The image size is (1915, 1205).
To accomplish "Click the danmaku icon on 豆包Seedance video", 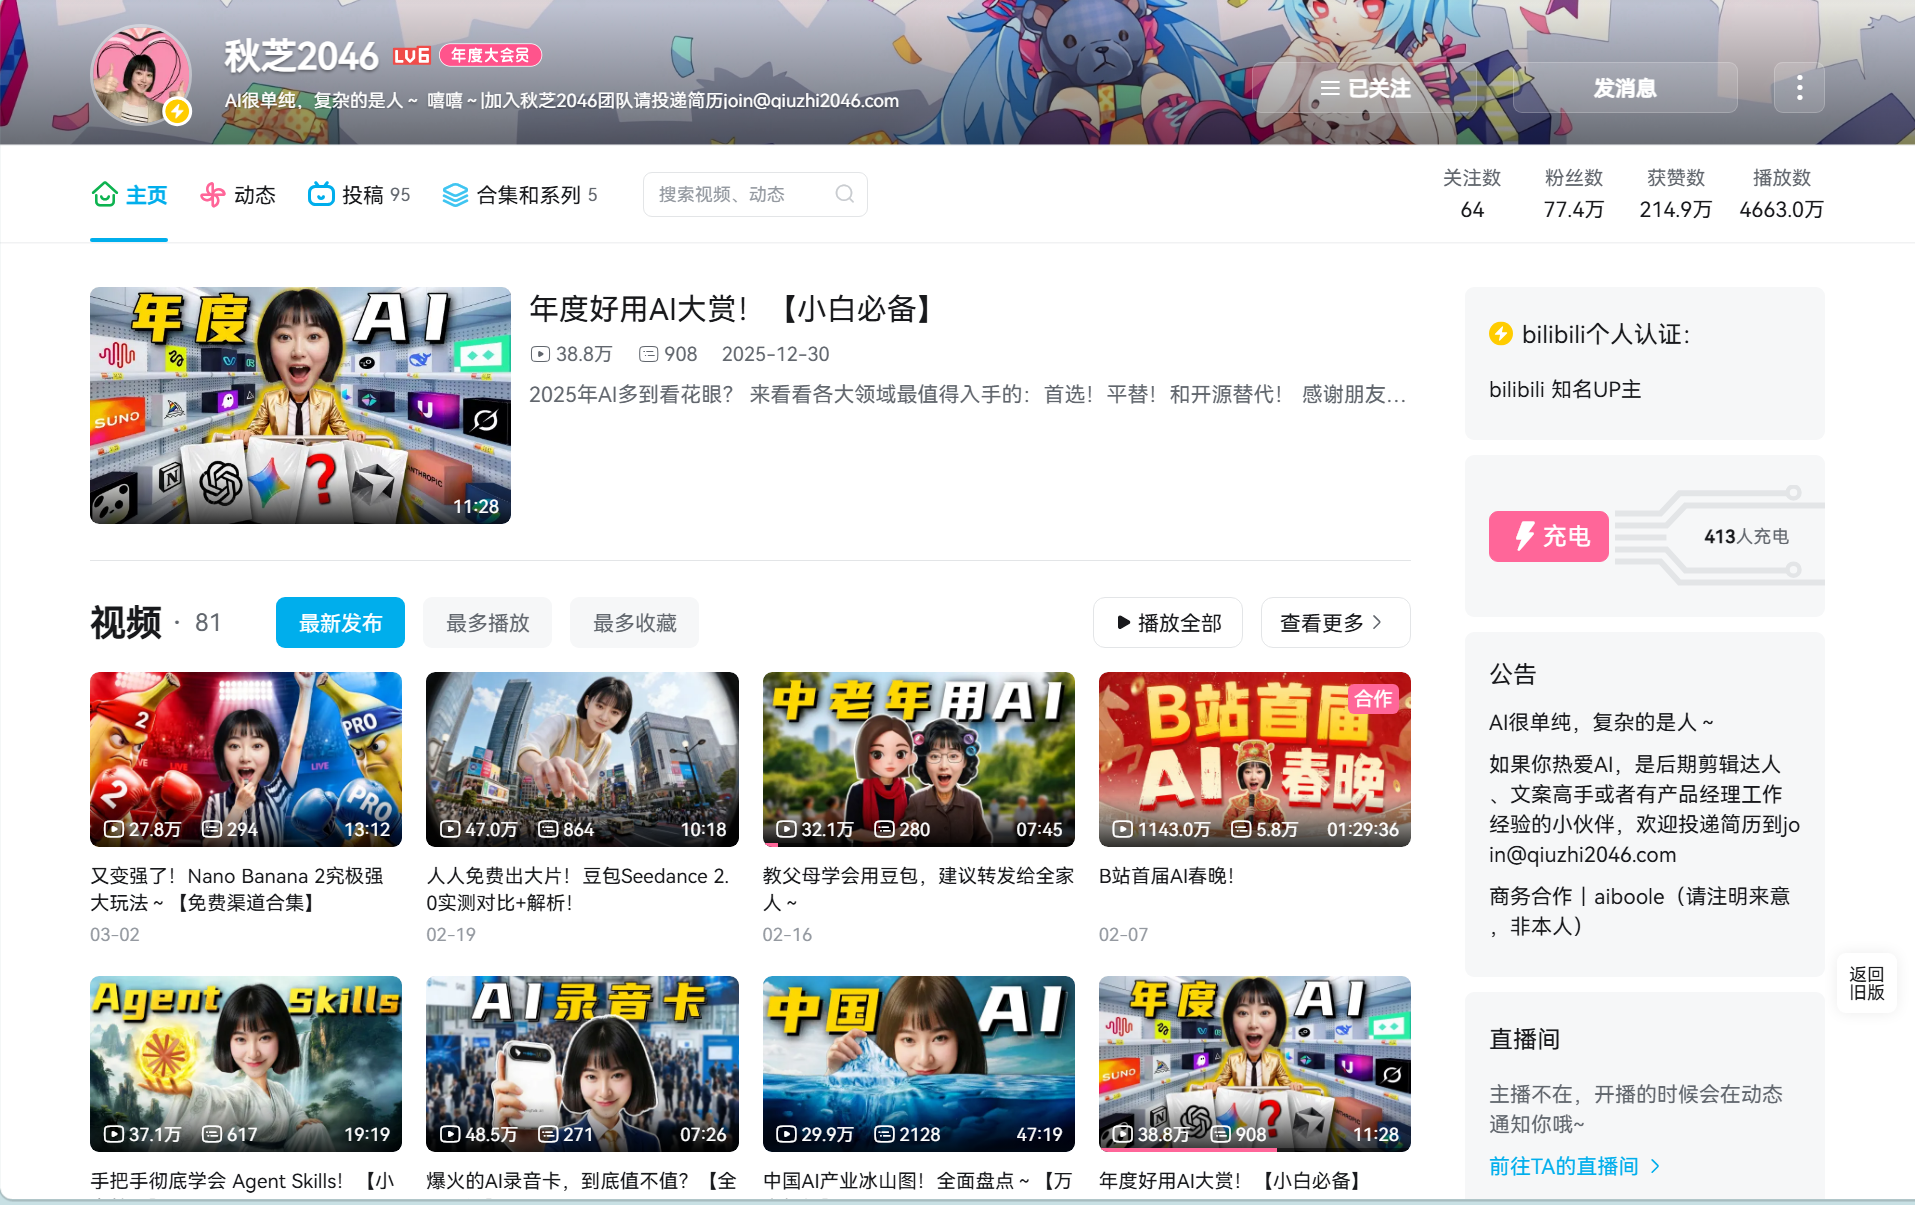I will (548, 829).
